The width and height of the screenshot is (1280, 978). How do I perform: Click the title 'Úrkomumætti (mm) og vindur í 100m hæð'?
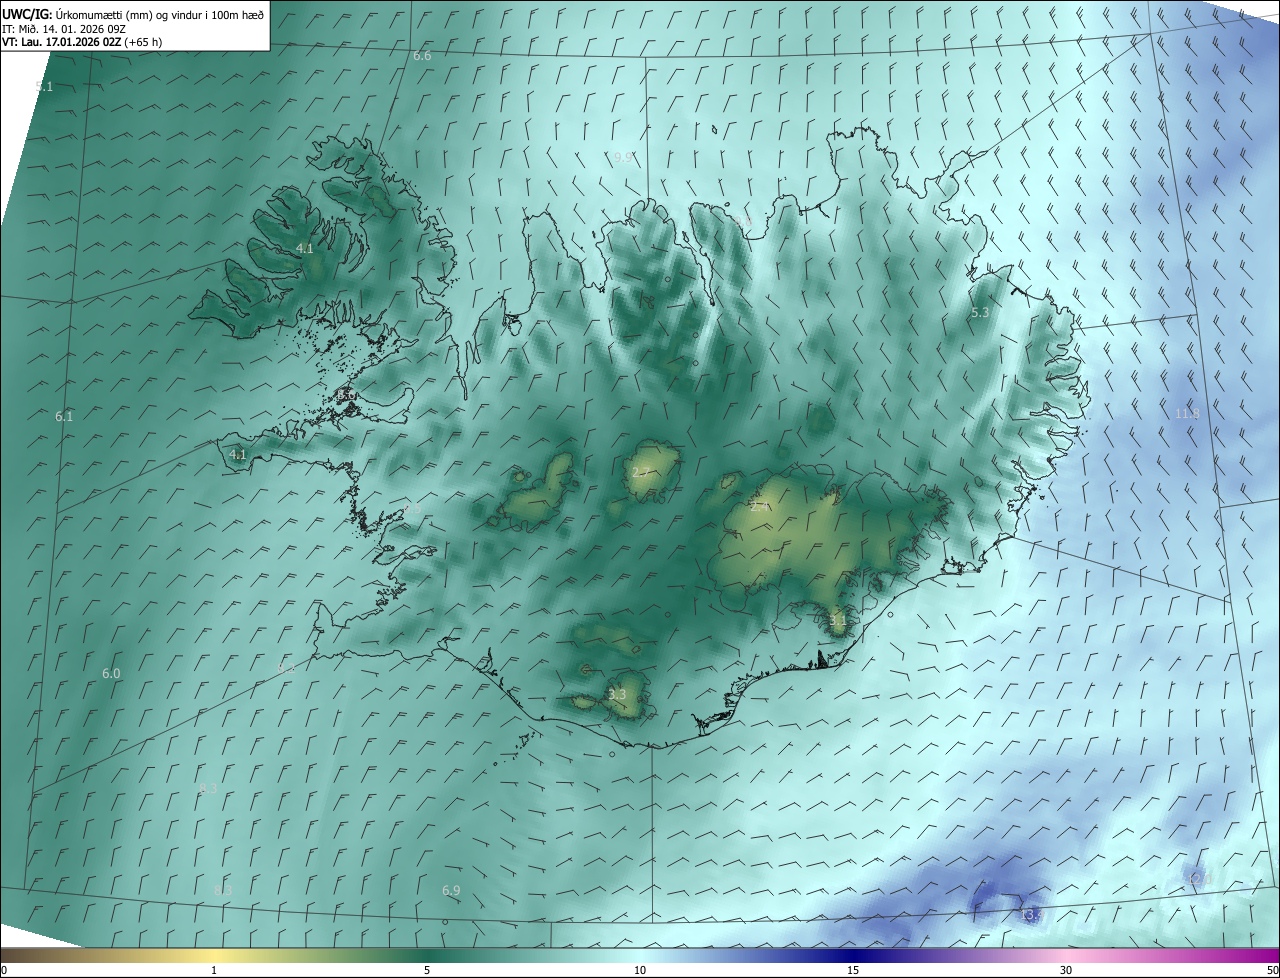pyautogui.click(x=159, y=14)
